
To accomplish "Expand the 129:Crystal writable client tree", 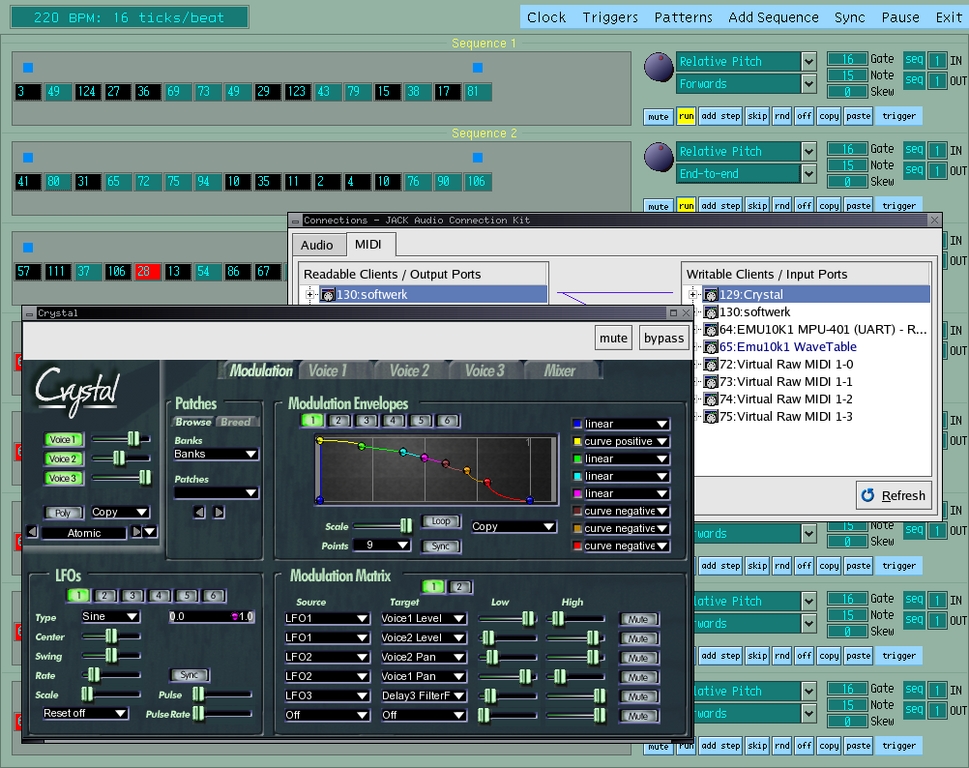I will point(693,295).
